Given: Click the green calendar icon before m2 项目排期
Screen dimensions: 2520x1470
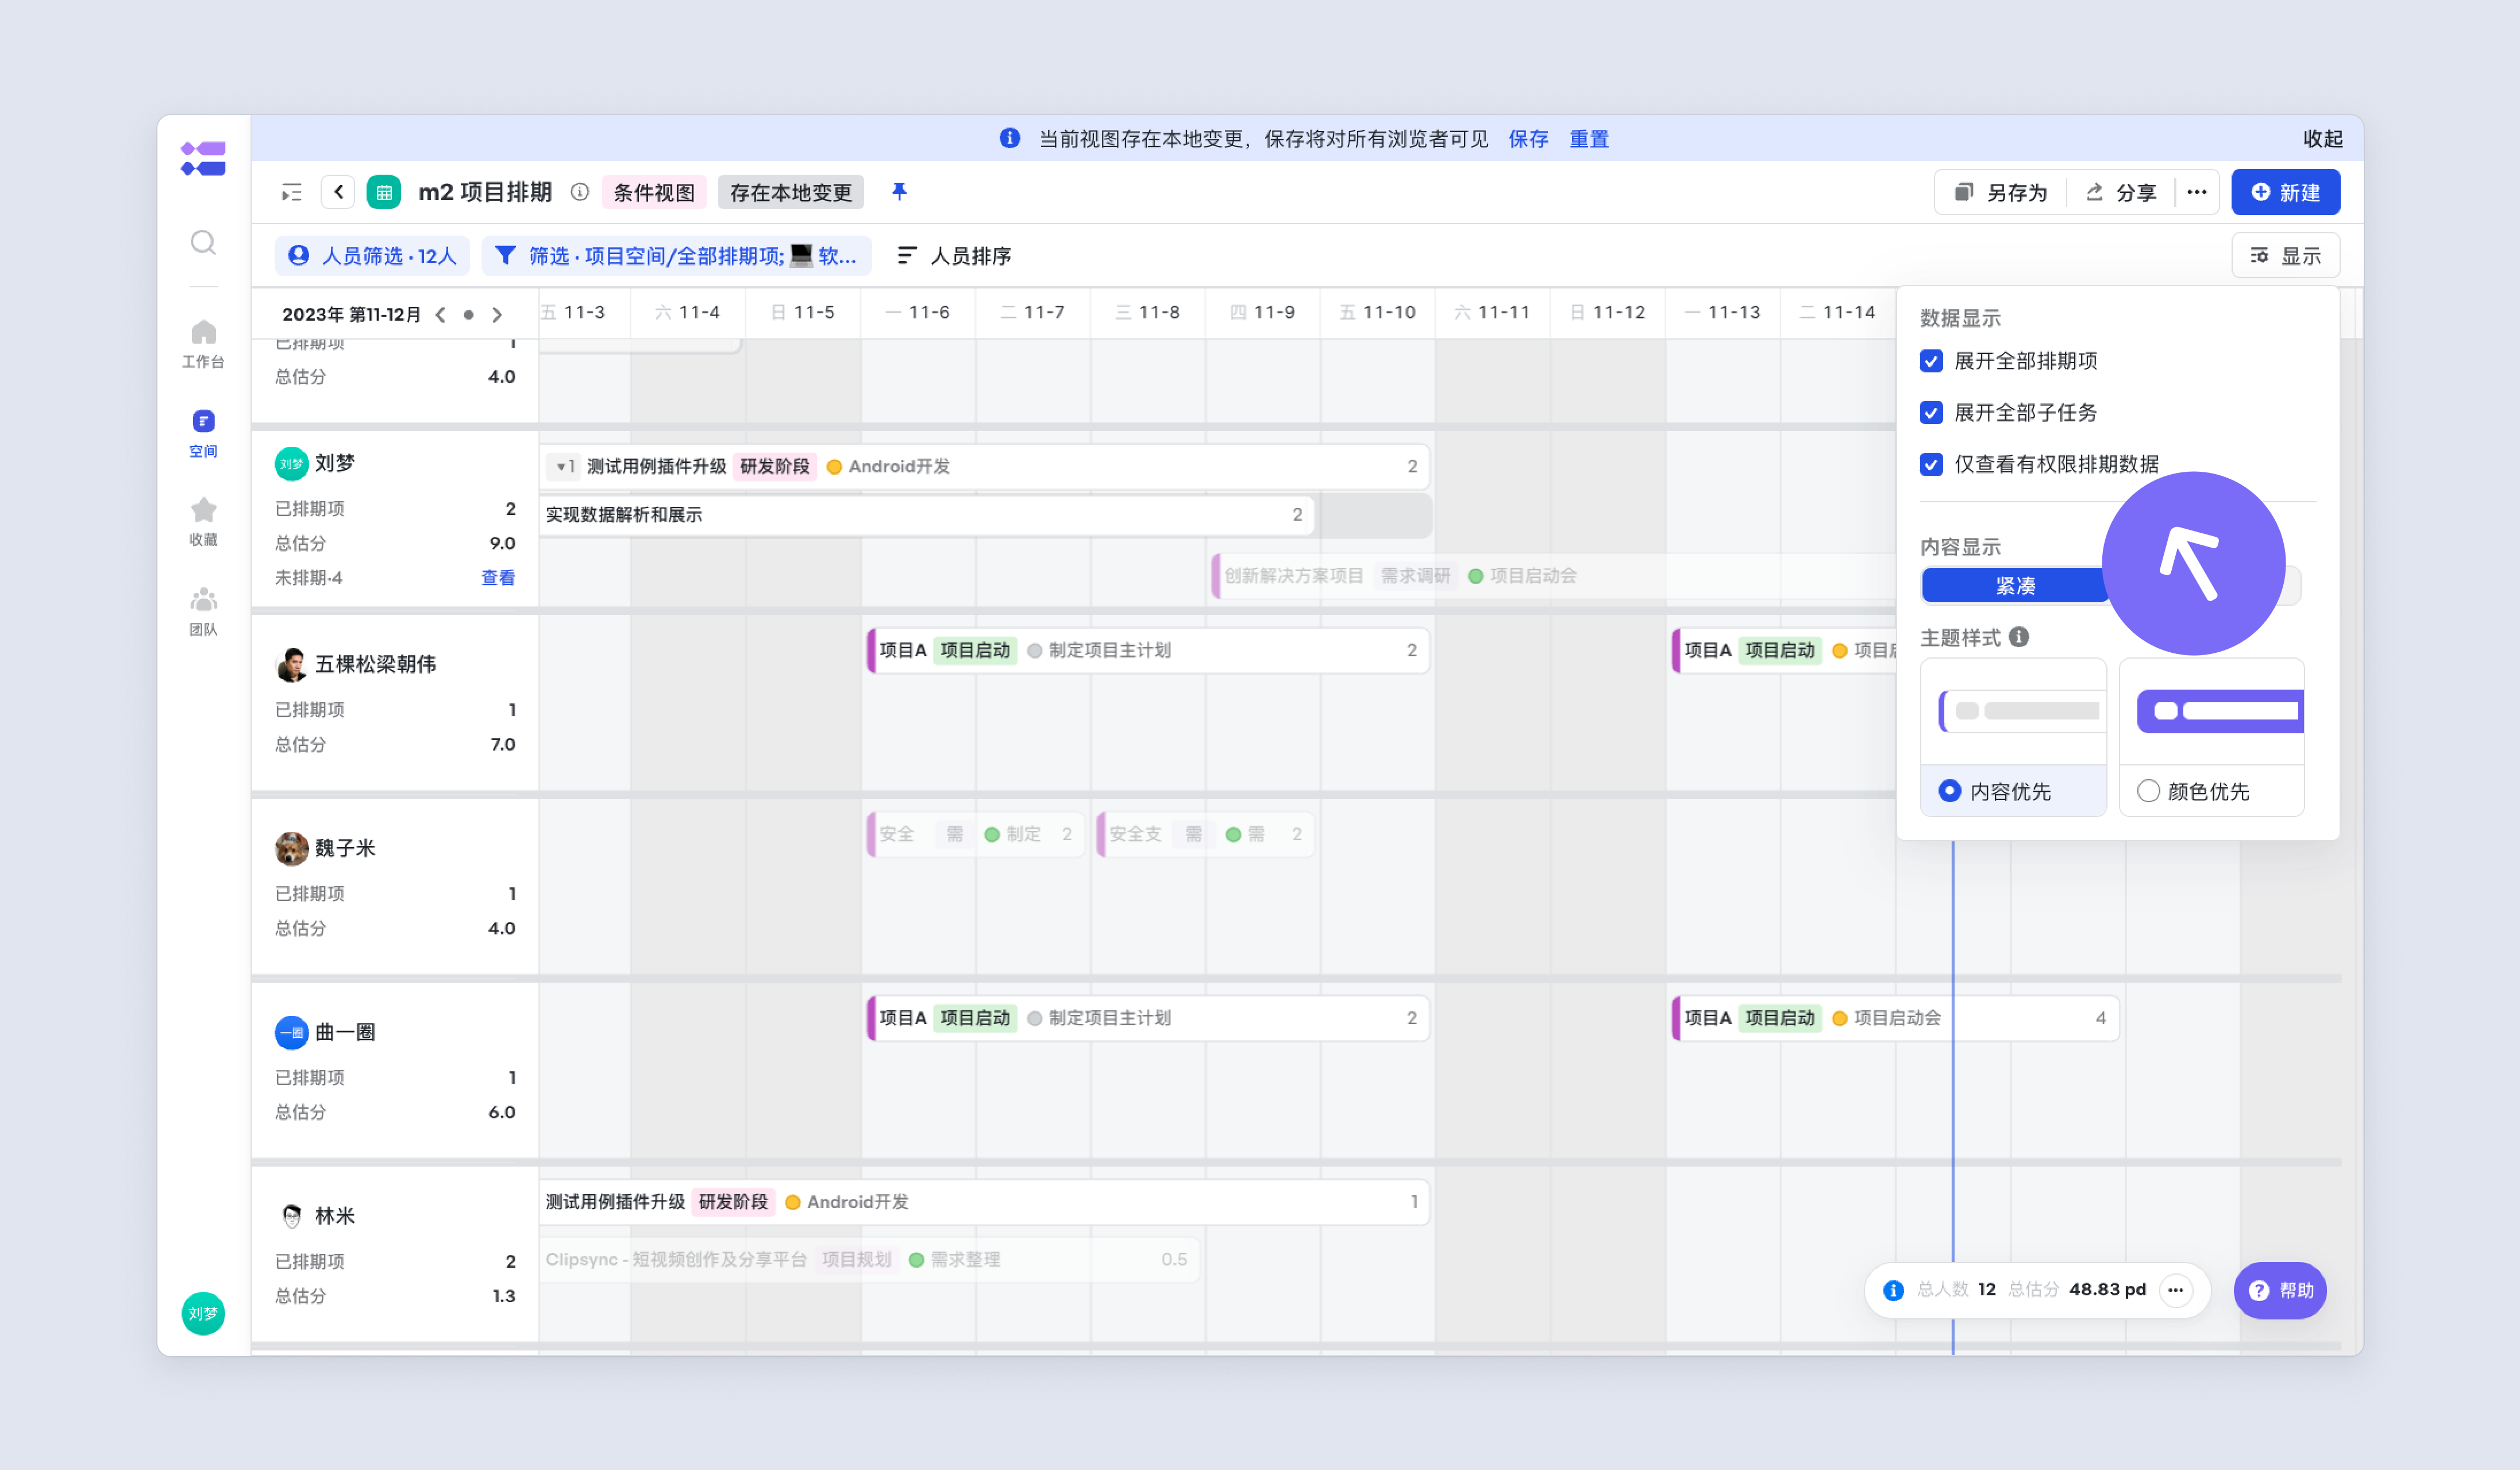Looking at the screenshot, I should click(384, 192).
